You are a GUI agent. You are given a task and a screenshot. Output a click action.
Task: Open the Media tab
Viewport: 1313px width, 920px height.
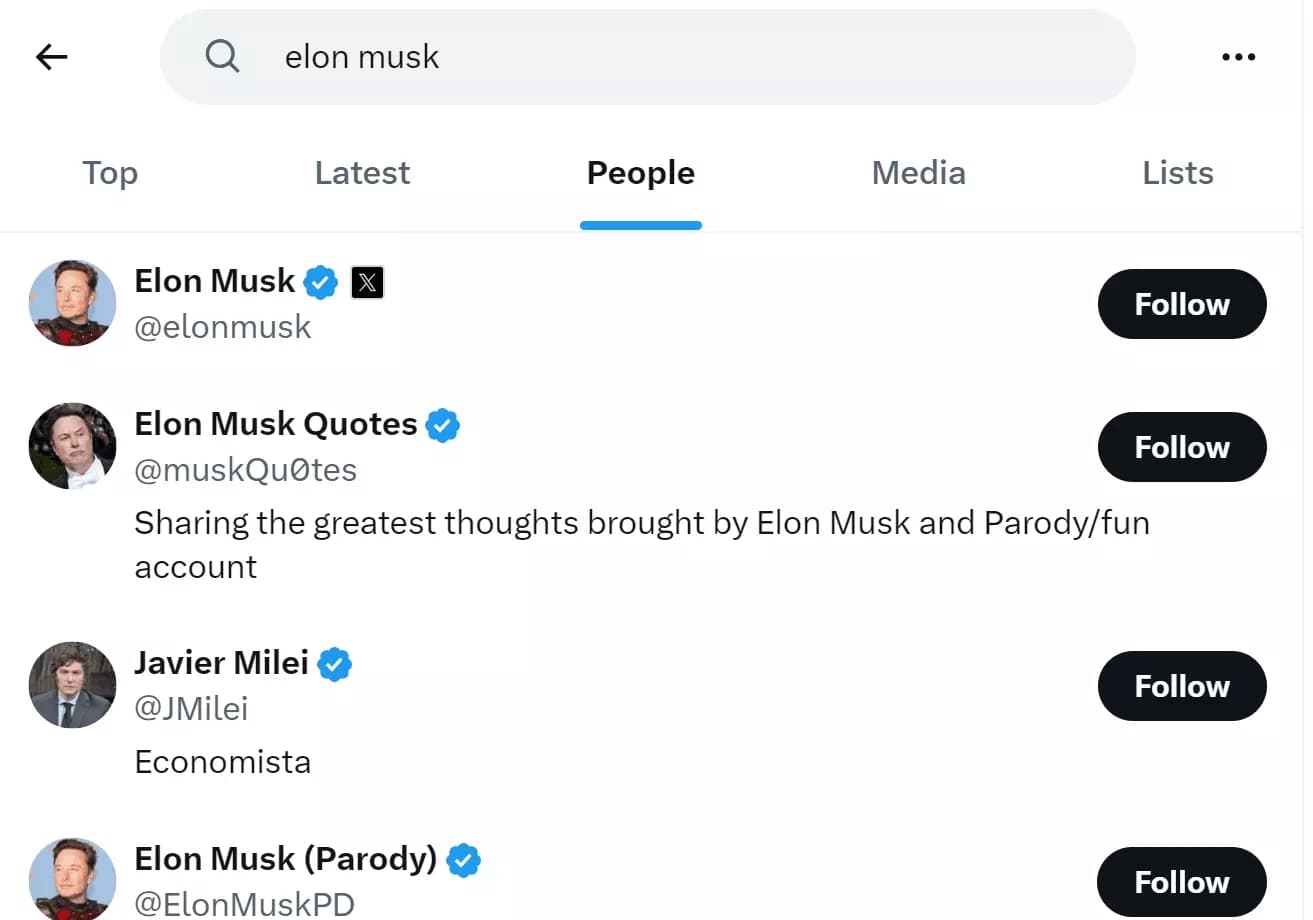click(x=917, y=172)
